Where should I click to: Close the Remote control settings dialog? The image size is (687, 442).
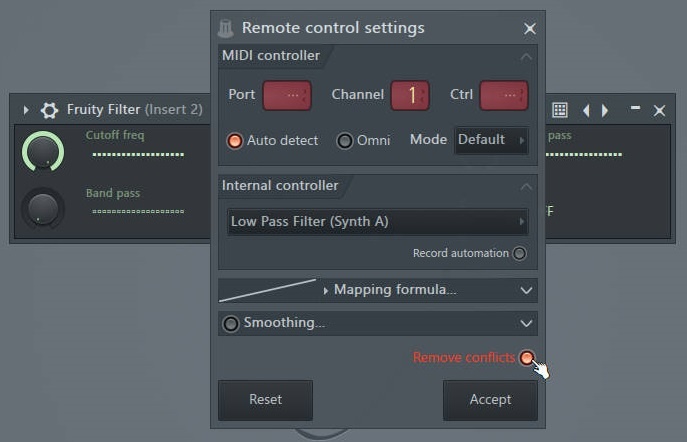(530, 29)
